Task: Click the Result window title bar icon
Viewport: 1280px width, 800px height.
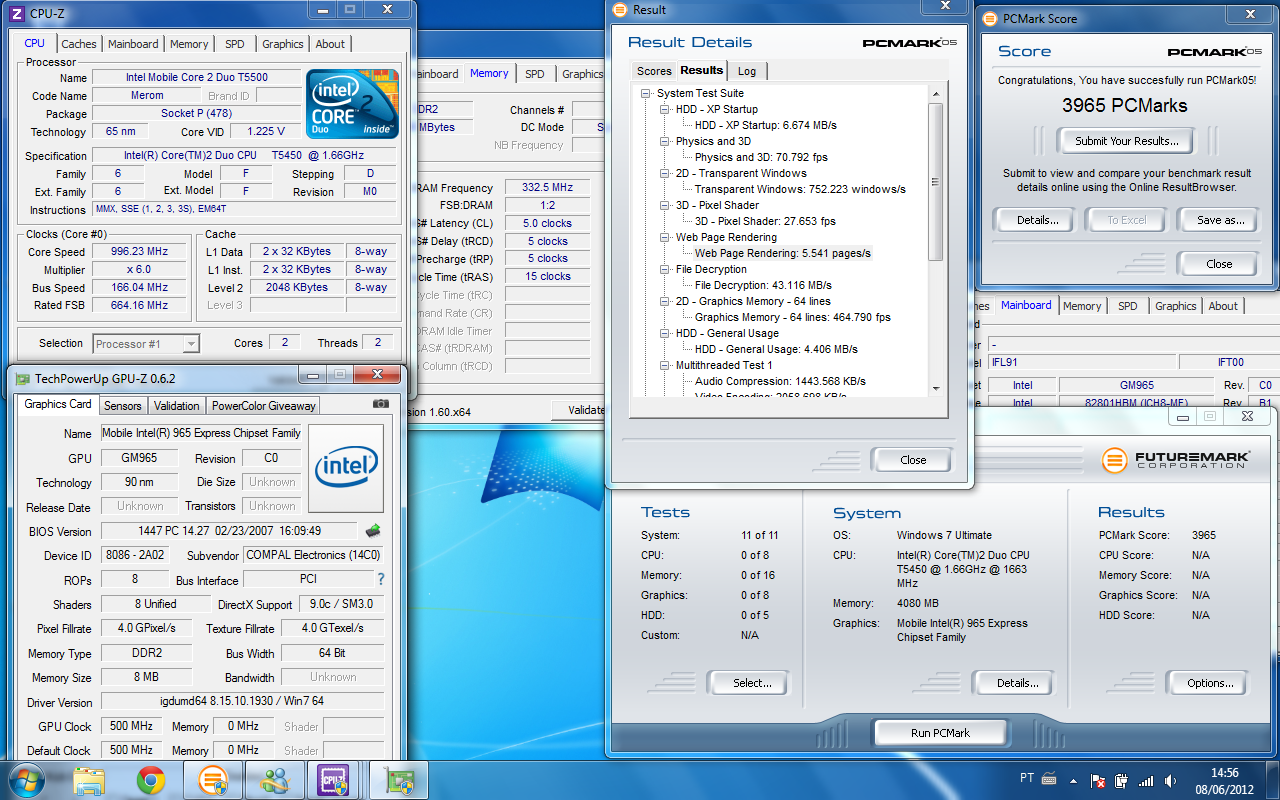Action: click(620, 10)
